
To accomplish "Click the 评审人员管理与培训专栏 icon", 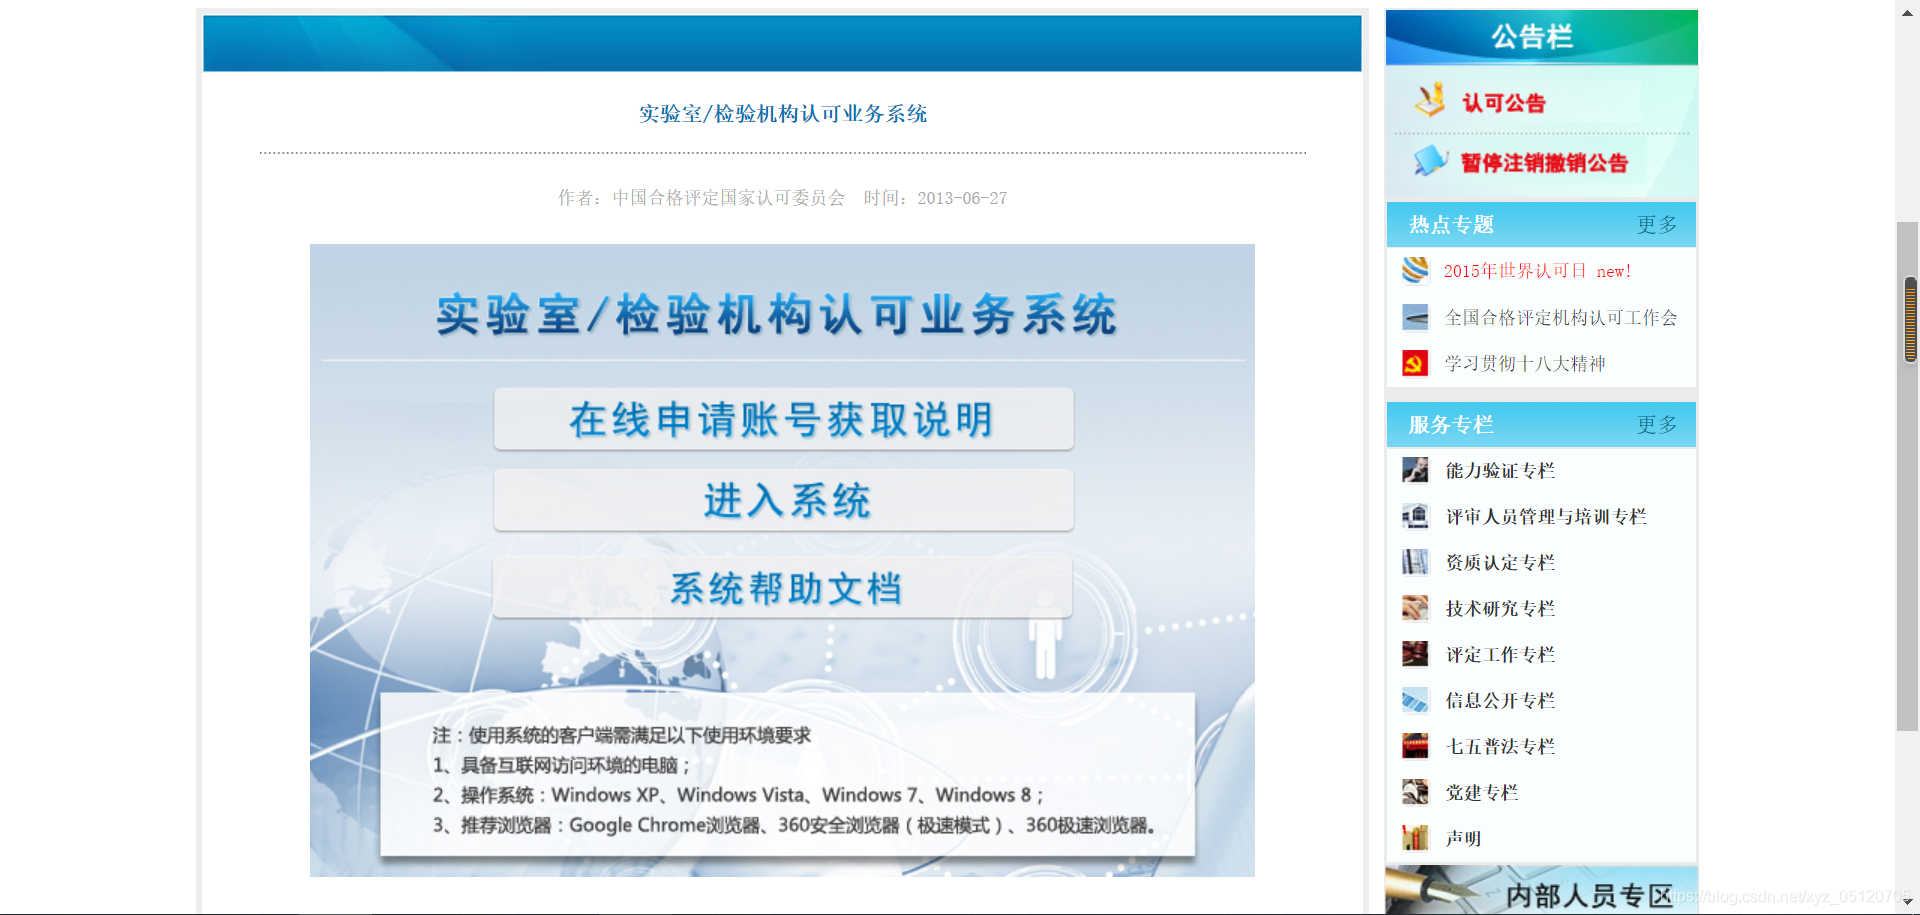I will point(1415,516).
